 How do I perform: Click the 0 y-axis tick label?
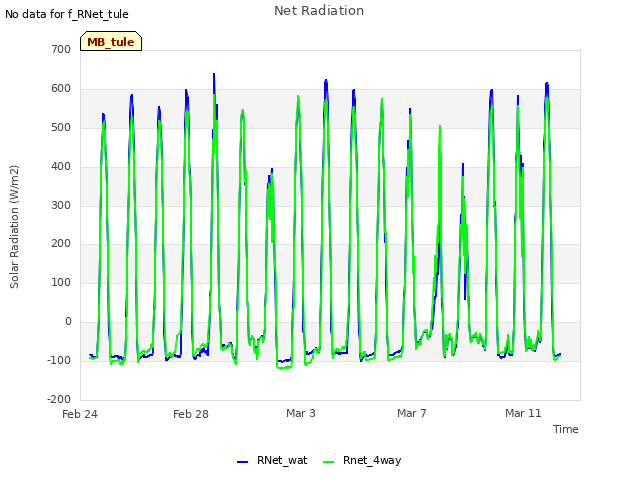point(68,322)
